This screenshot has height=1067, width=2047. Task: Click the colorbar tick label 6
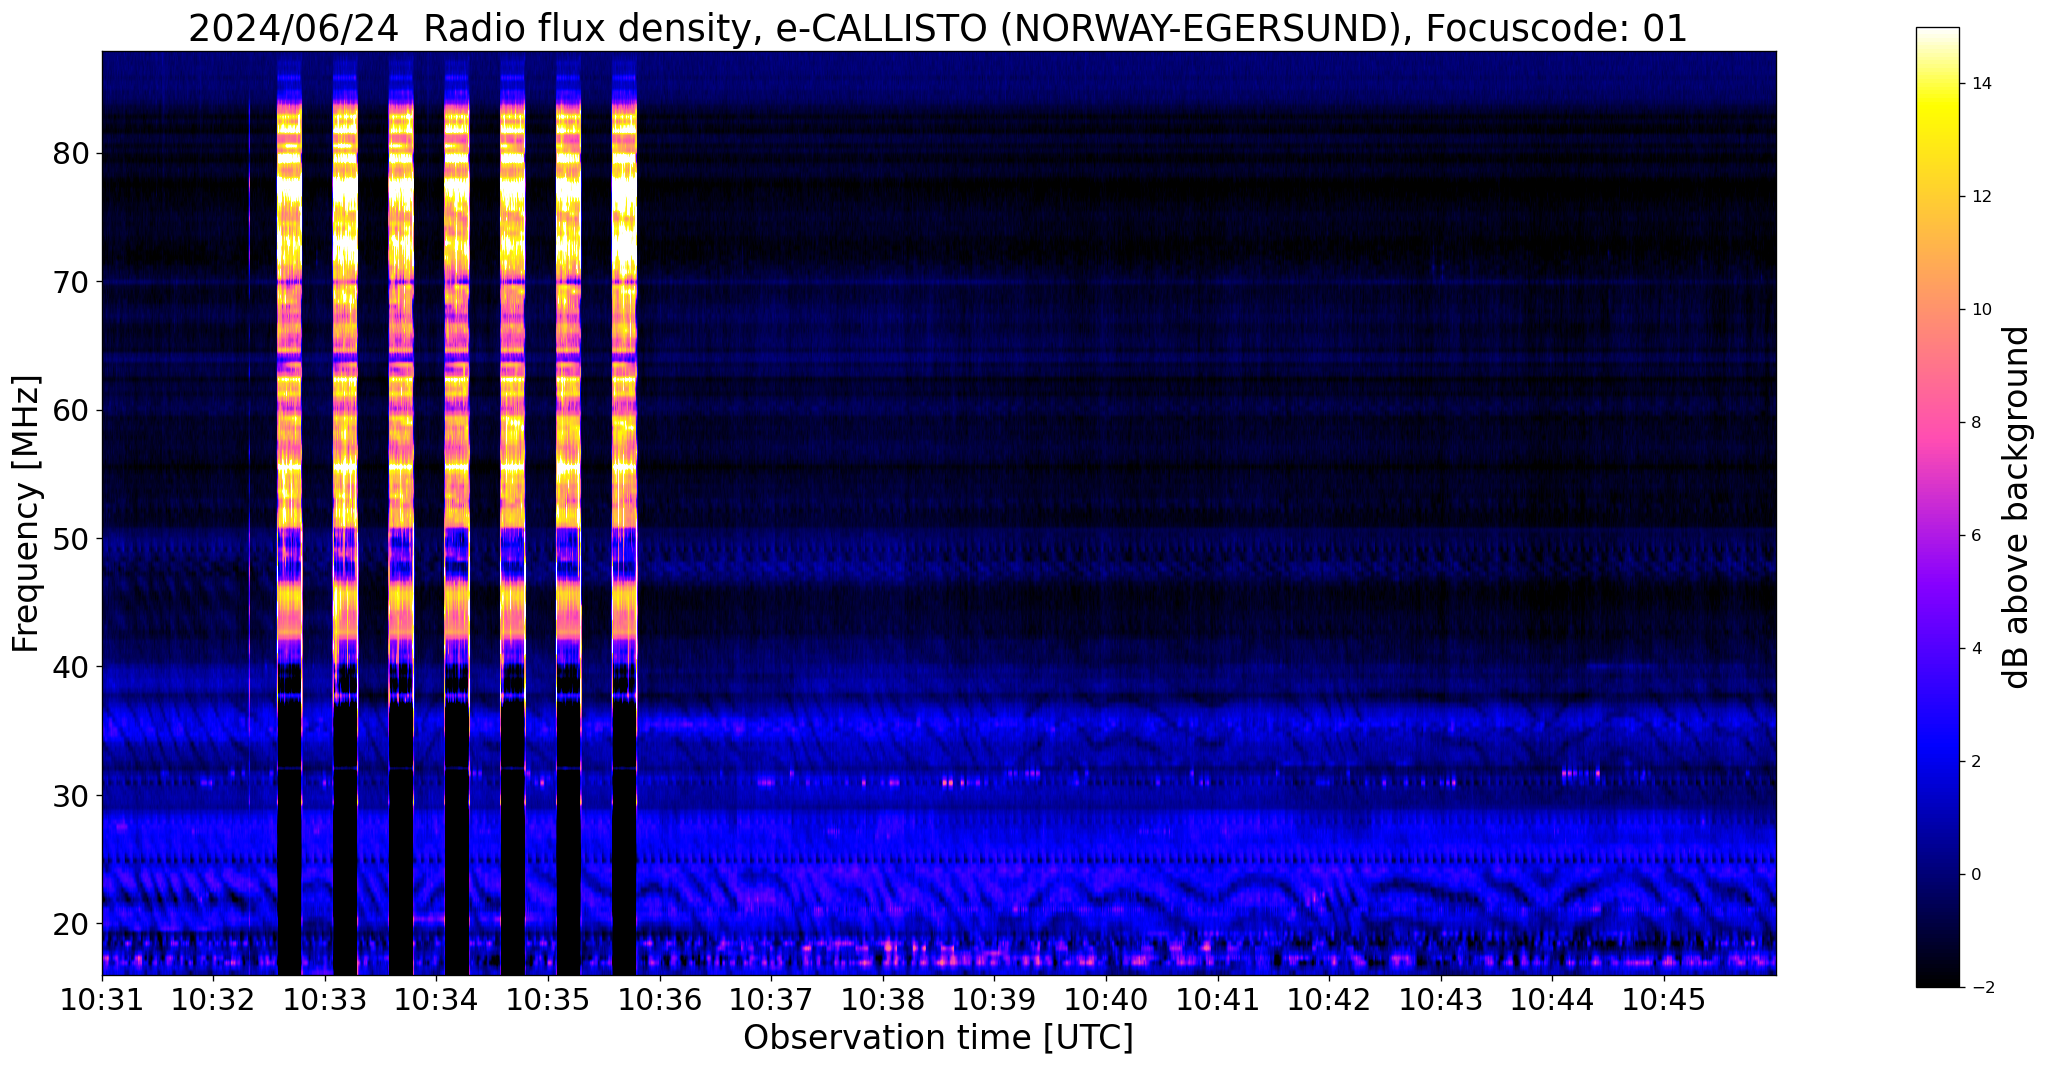point(1975,536)
